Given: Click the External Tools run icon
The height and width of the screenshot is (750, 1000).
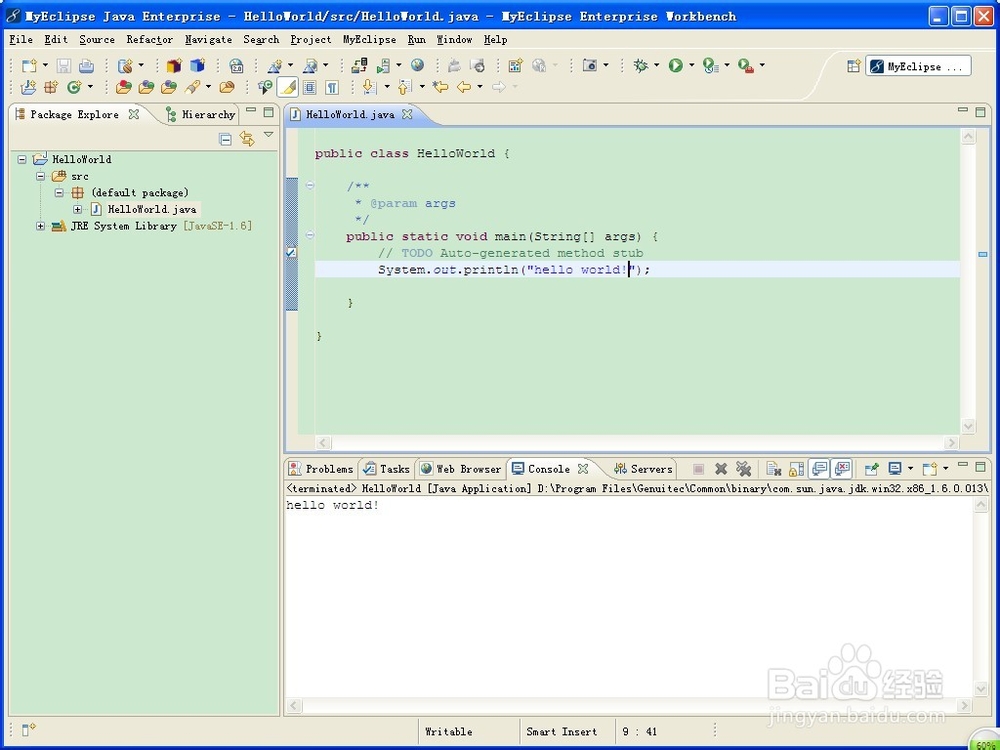Looking at the screenshot, I should [x=746, y=65].
